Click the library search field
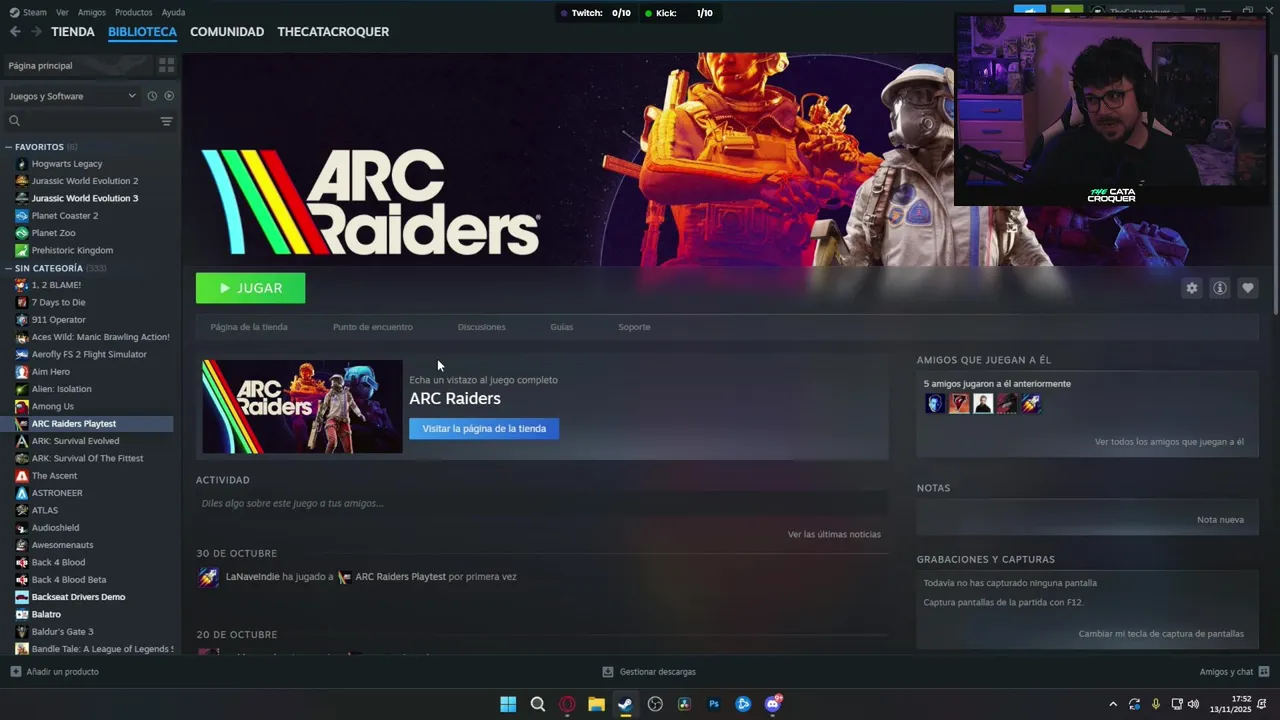 [x=82, y=121]
